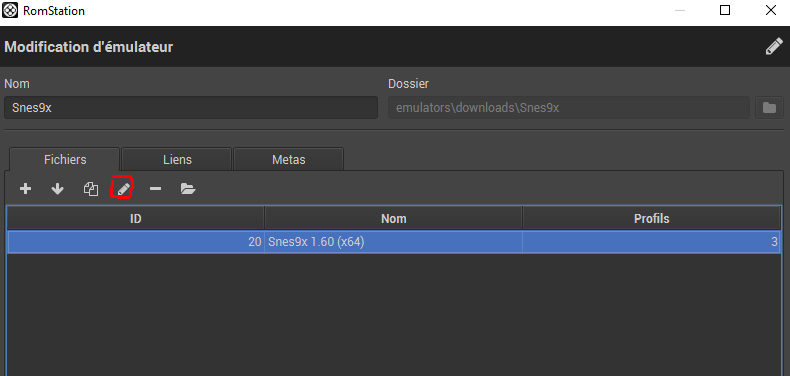The height and width of the screenshot is (376, 790).
Task: Click the duplicate file icon
Action: coord(91,189)
